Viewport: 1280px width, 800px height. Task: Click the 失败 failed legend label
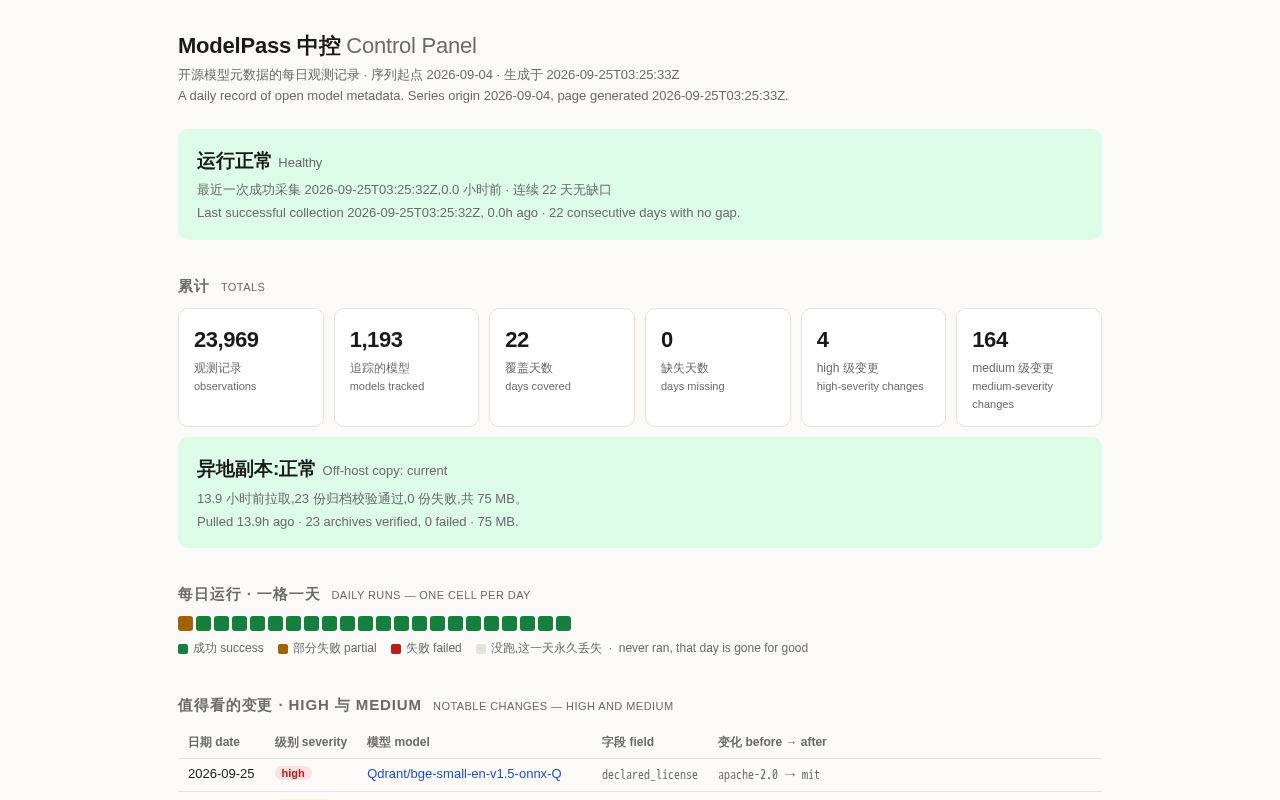click(434, 648)
